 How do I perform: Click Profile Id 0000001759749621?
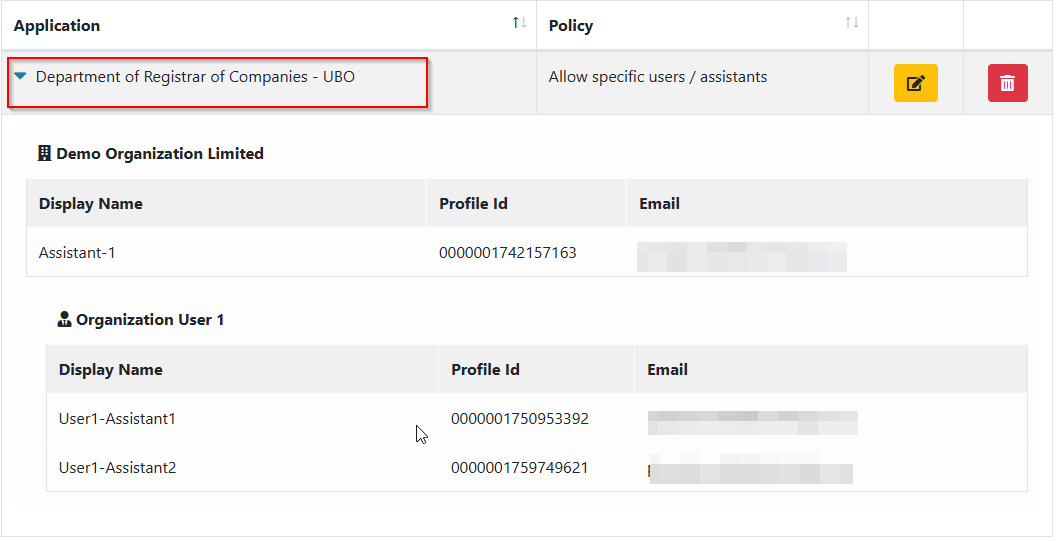pos(519,468)
